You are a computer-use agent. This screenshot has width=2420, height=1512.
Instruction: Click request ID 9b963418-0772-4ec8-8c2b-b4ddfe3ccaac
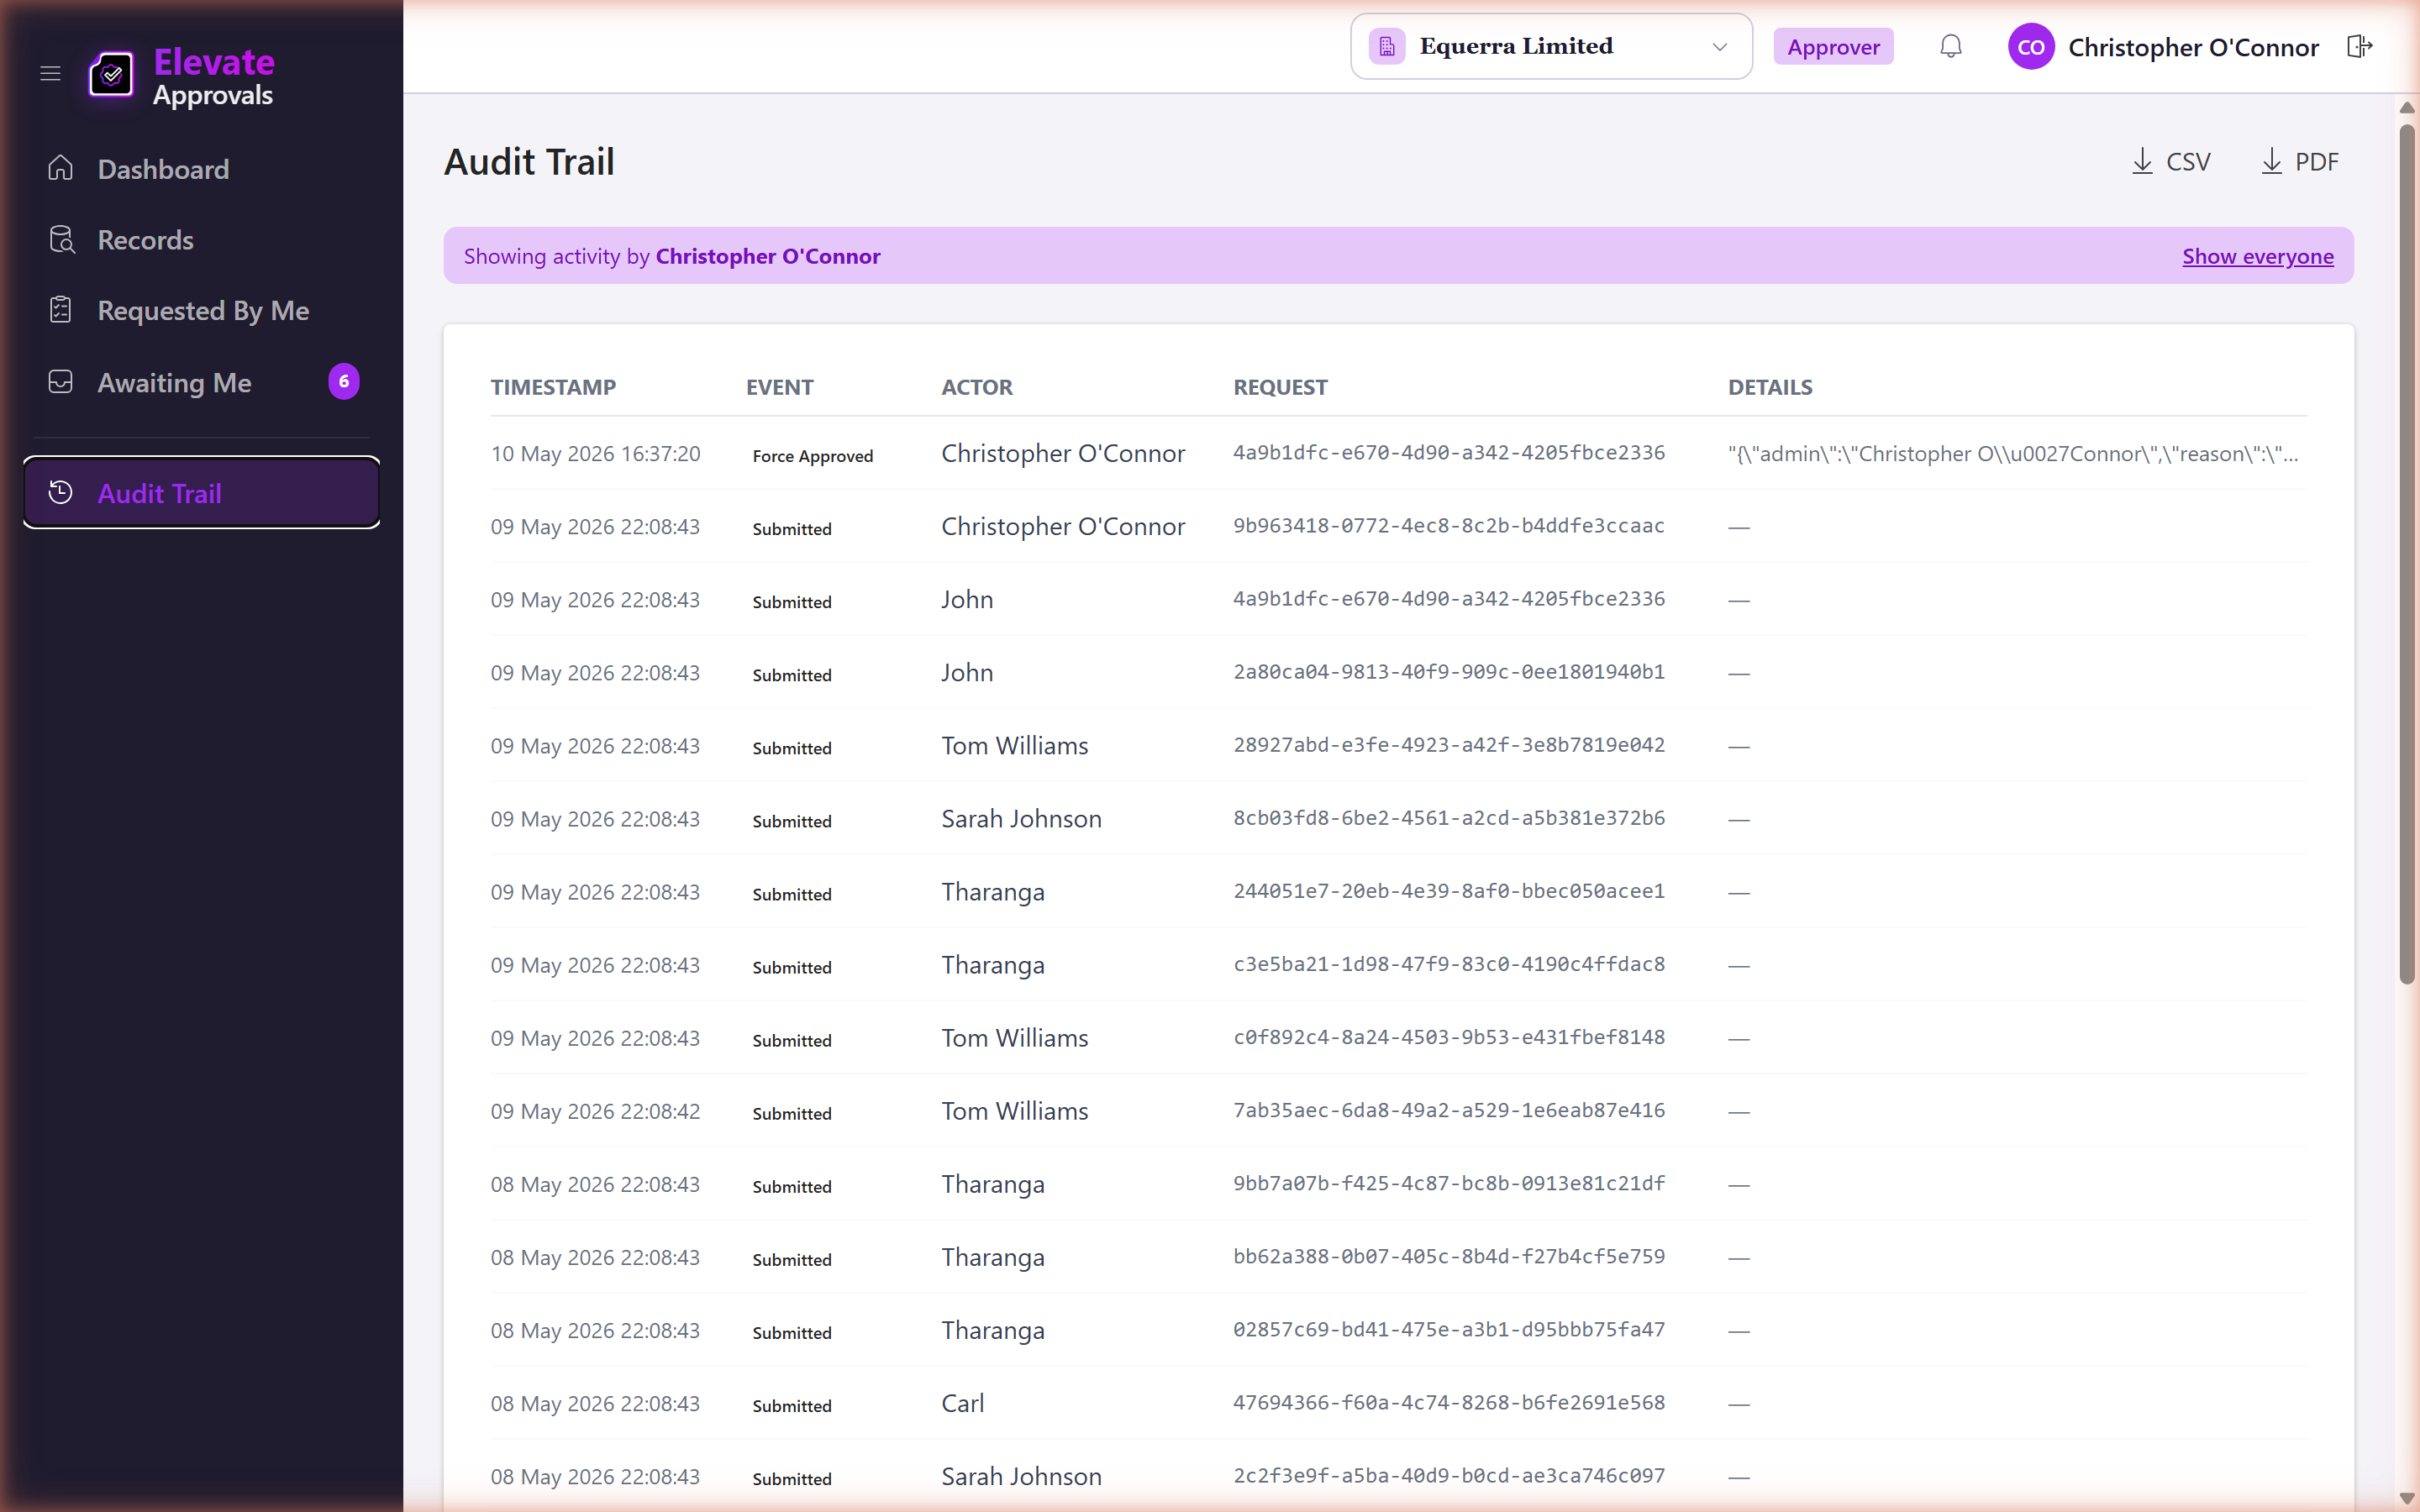1449,526
